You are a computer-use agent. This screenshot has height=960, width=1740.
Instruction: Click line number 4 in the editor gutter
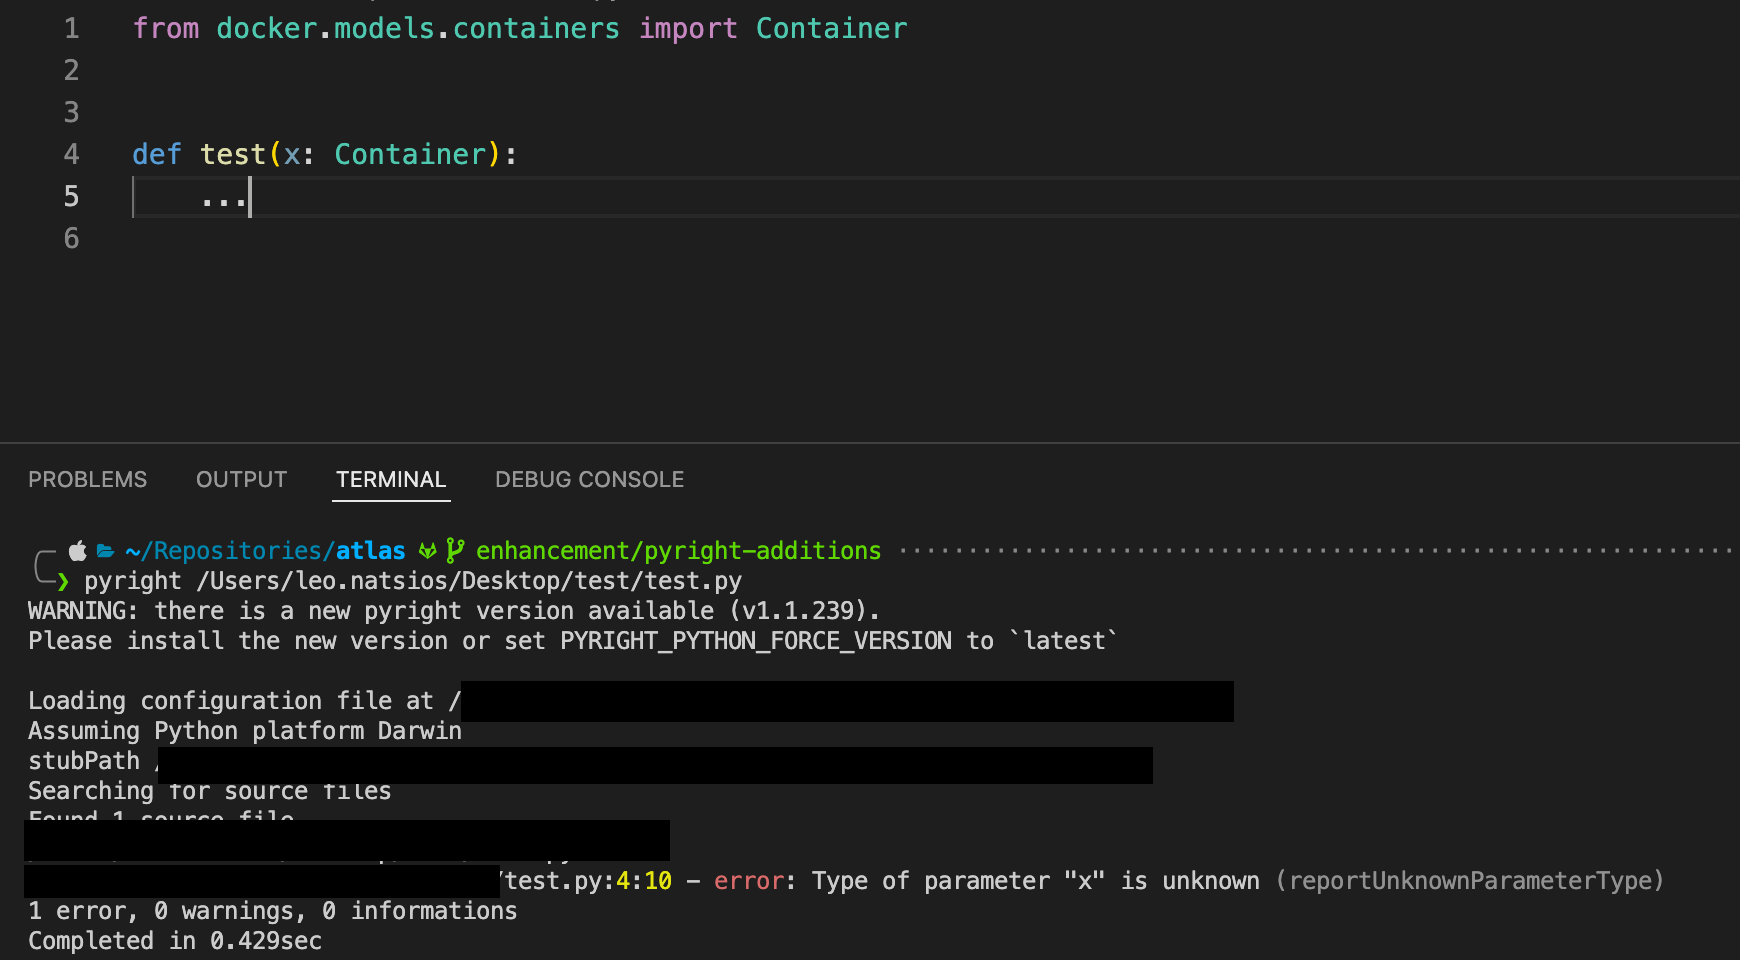(70, 153)
